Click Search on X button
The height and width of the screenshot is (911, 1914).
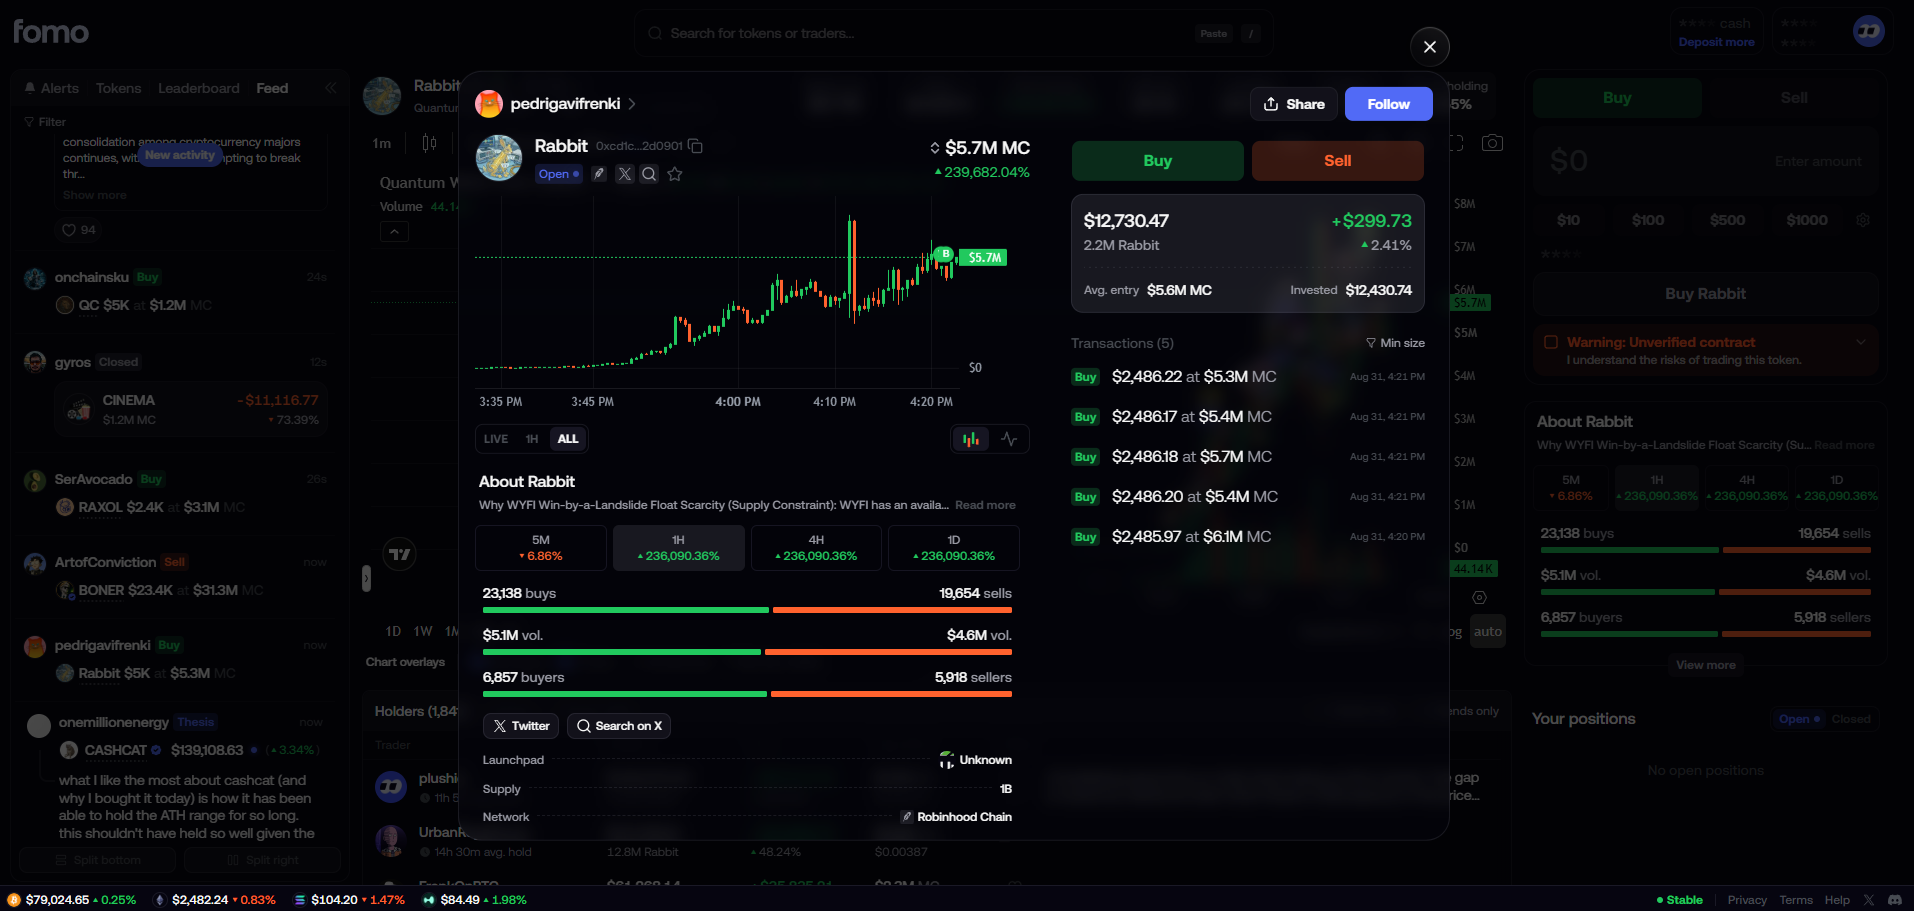[x=619, y=726]
